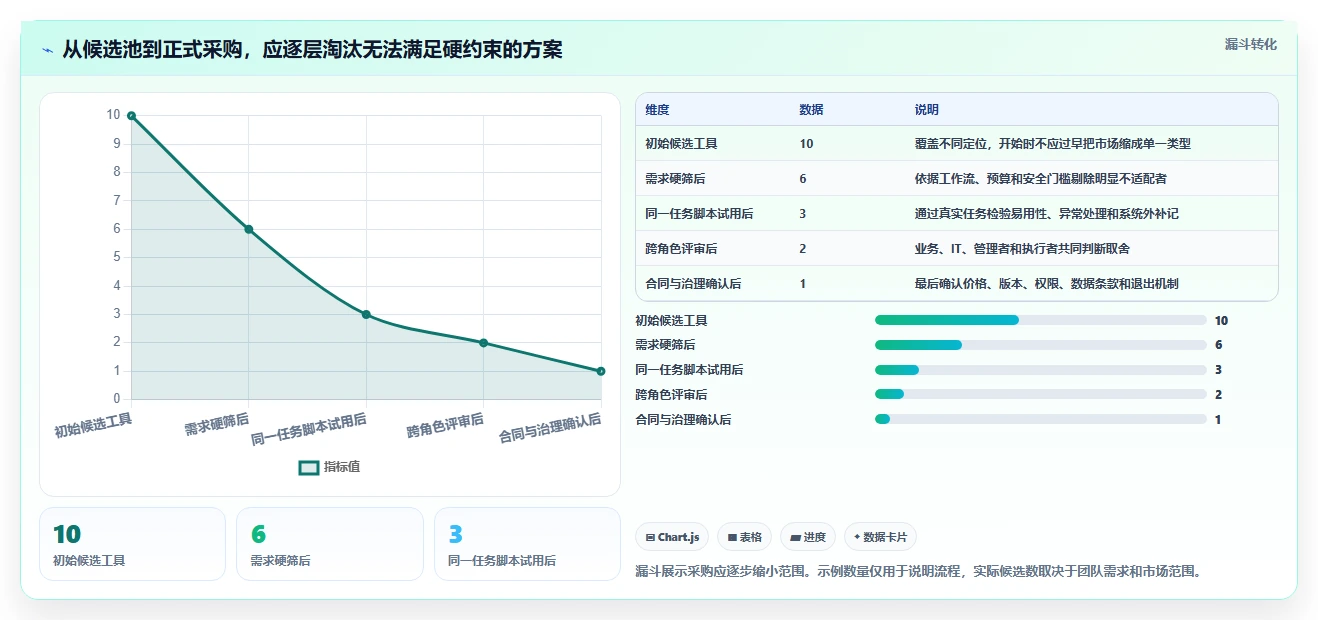Viewport: 1318px width, 620px height.
Task: Click the 数据卡片 tag chip
Action: pyautogui.click(x=880, y=537)
